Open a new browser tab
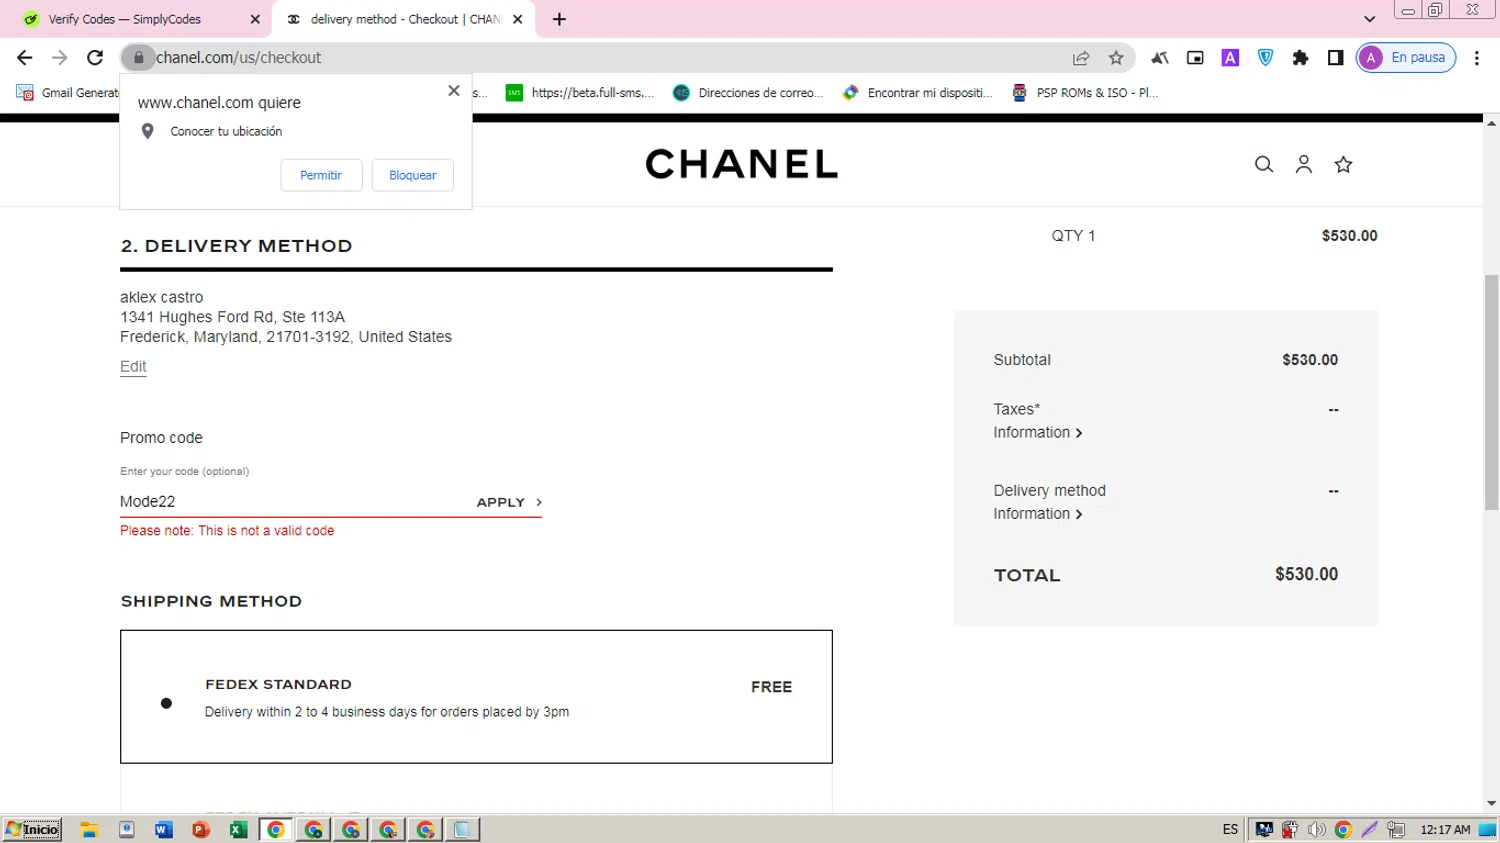1500x843 pixels. pos(559,19)
